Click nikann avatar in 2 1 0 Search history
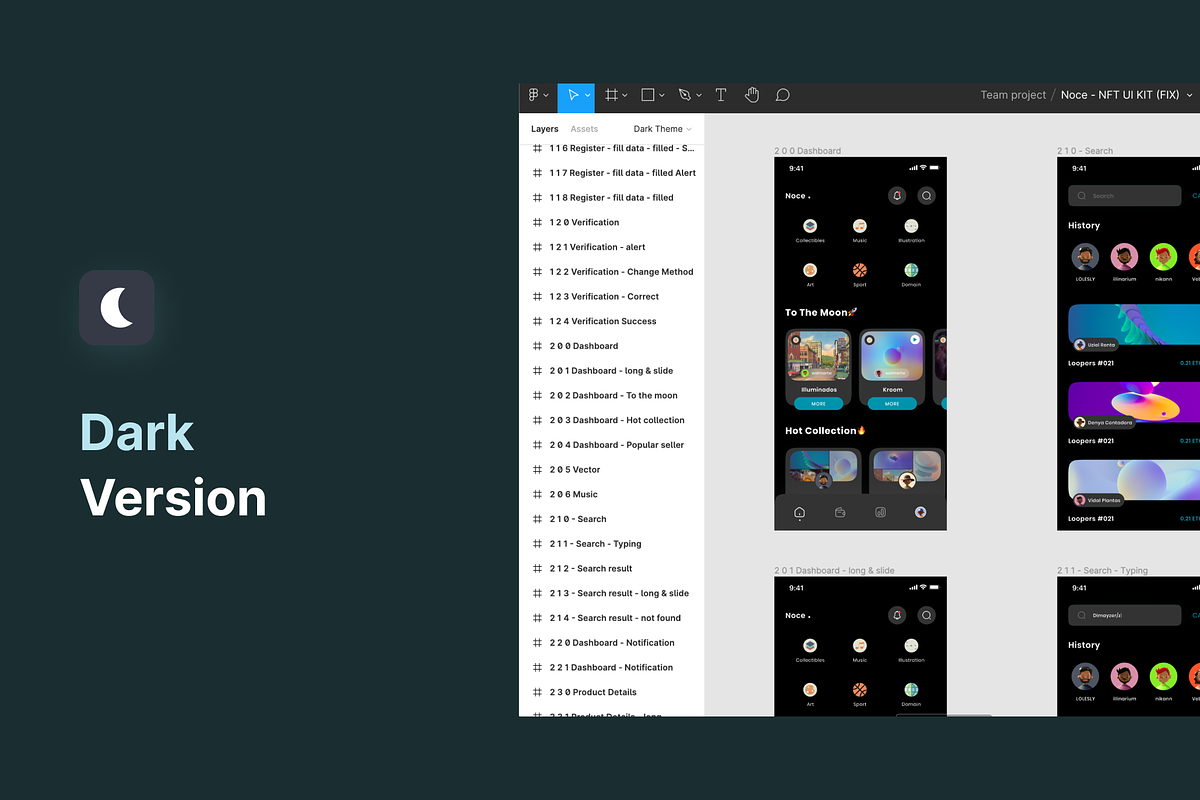The width and height of the screenshot is (1200, 800). (1163, 257)
